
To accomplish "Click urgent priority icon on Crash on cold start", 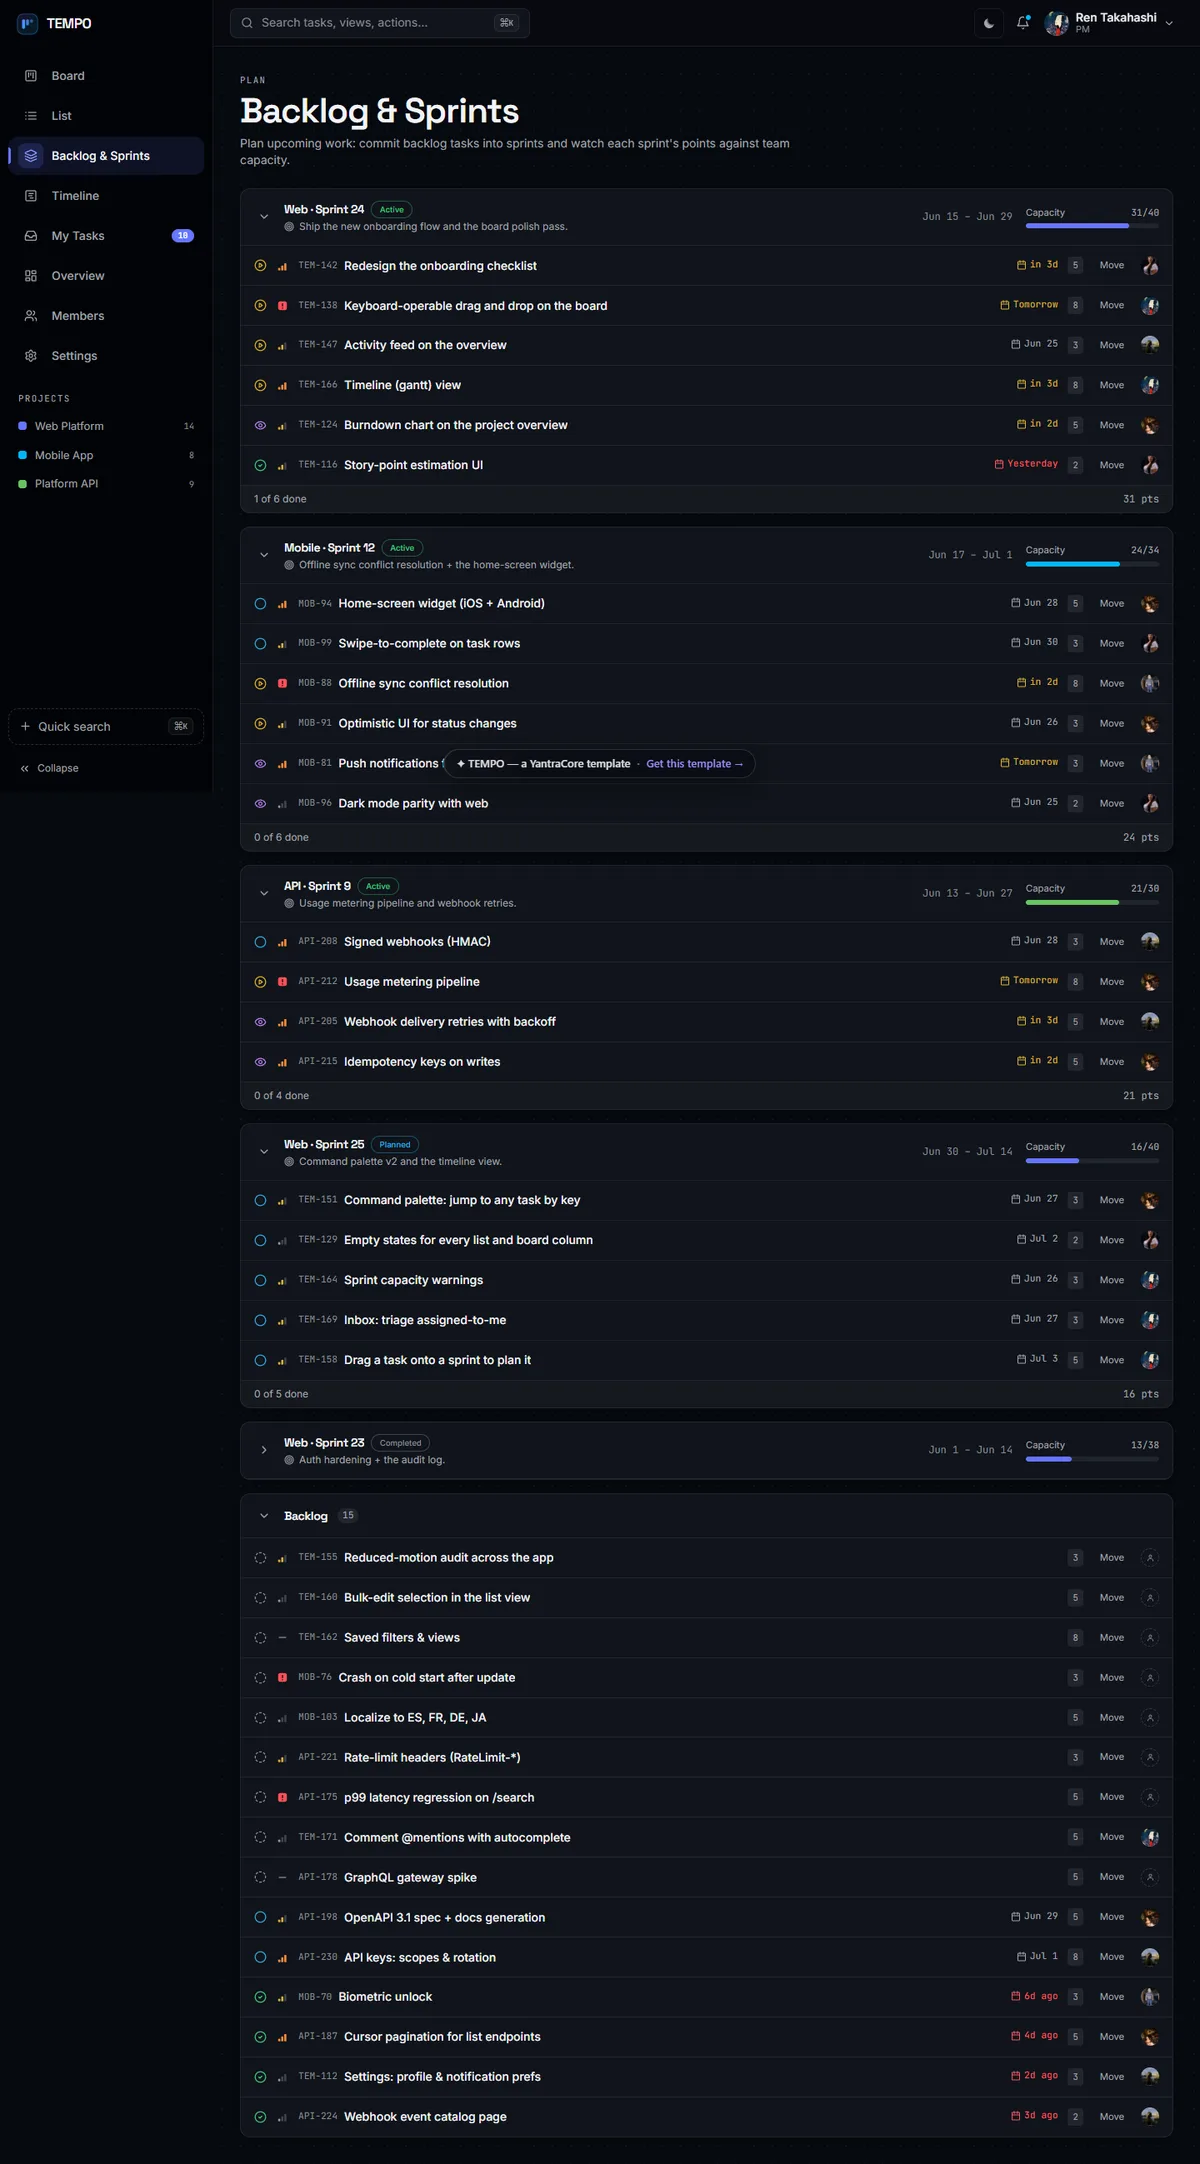I will click(282, 1678).
